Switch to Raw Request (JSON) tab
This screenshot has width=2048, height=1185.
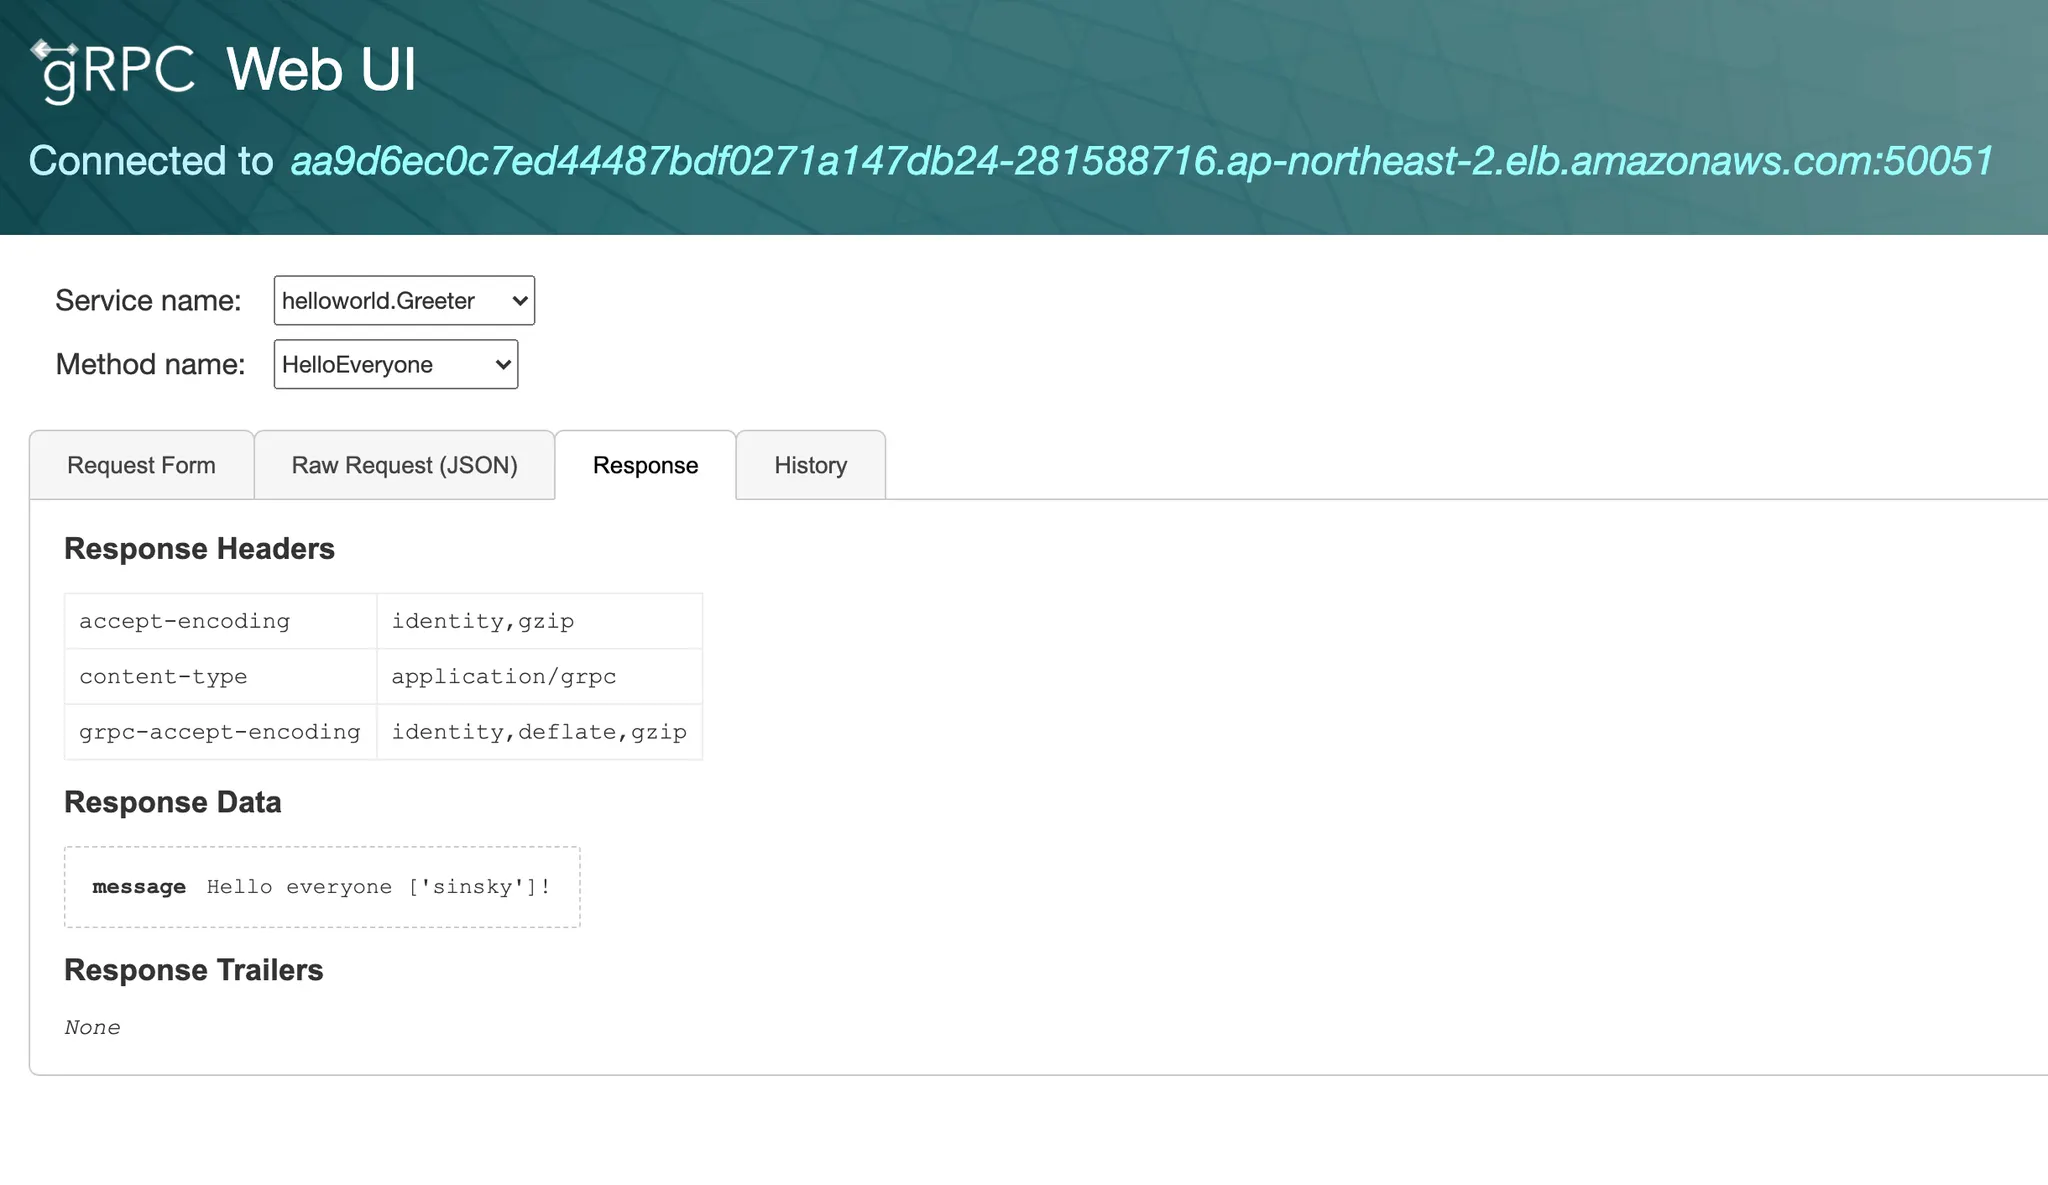404,466
